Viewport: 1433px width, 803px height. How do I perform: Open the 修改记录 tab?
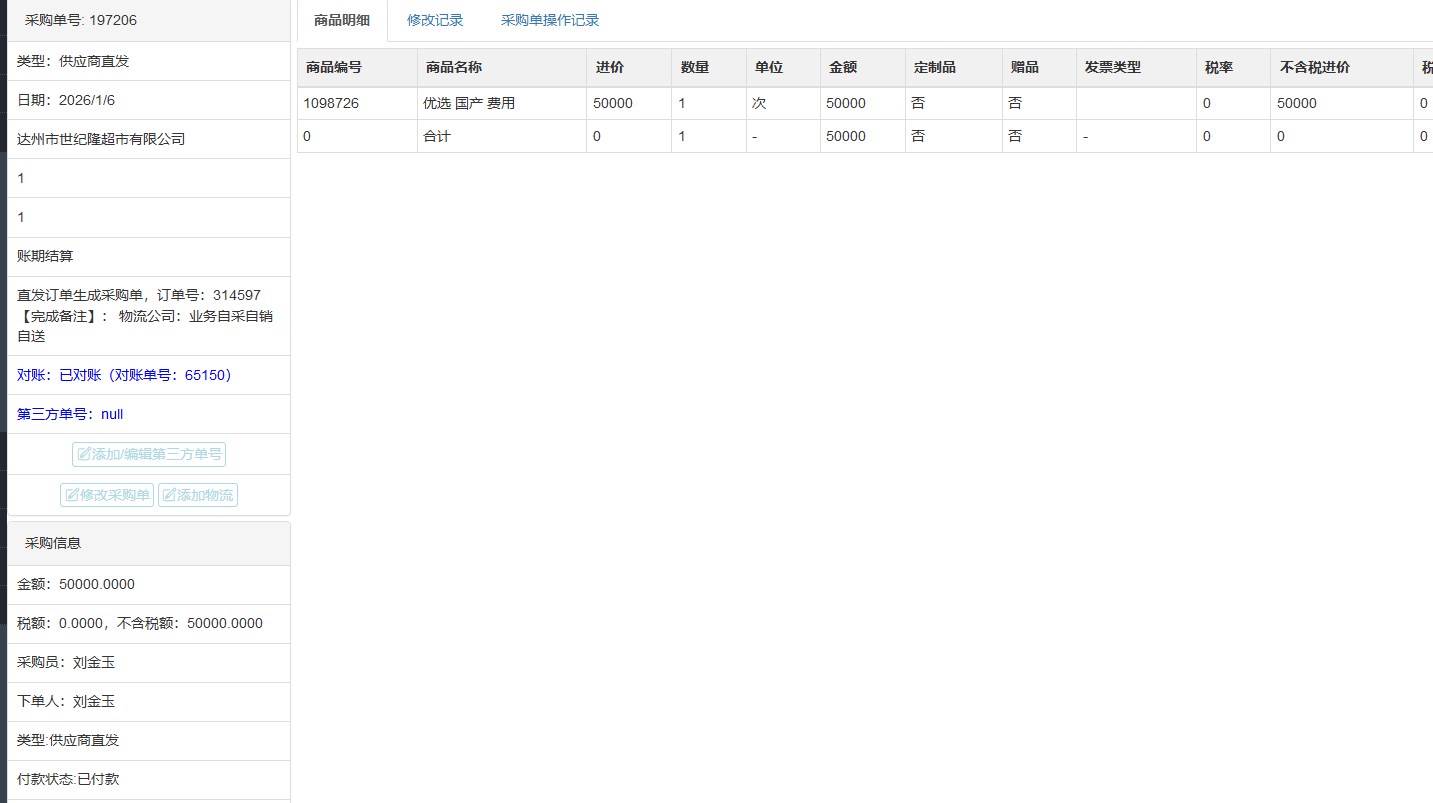pos(435,20)
